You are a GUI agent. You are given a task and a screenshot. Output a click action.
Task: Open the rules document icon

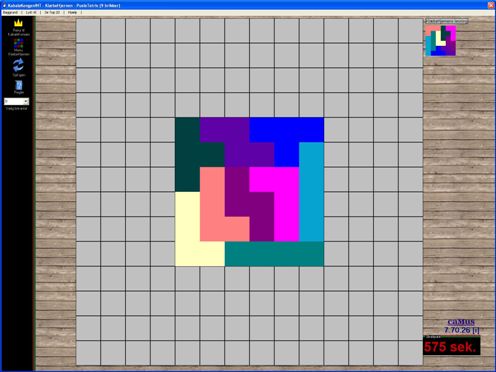pyautogui.click(x=19, y=85)
